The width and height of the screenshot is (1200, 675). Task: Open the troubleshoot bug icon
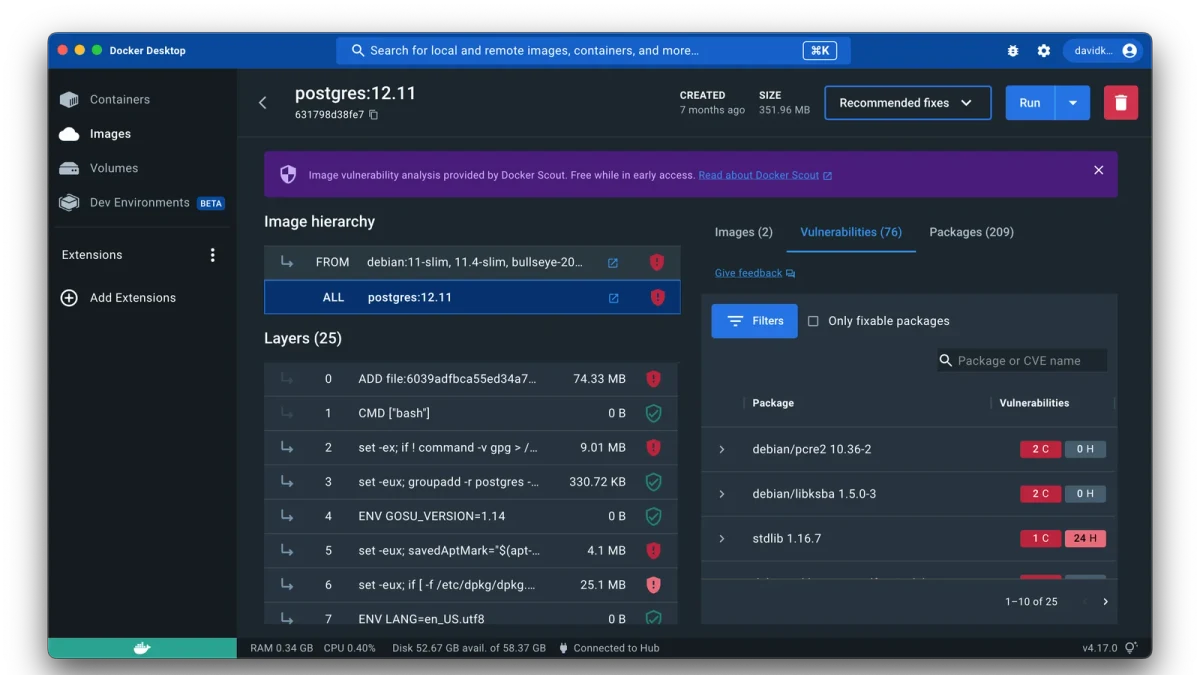[1013, 50]
